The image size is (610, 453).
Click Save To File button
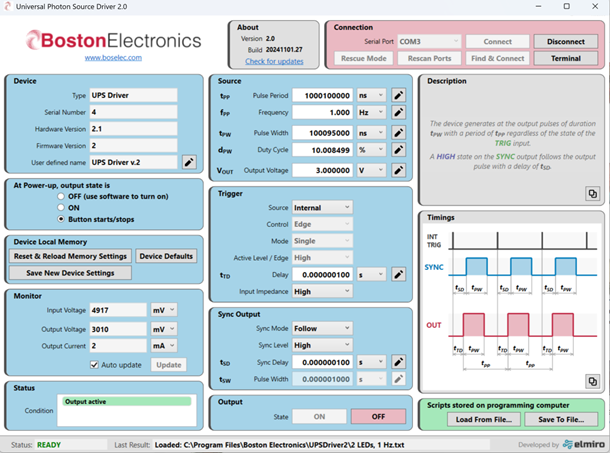pos(561,419)
